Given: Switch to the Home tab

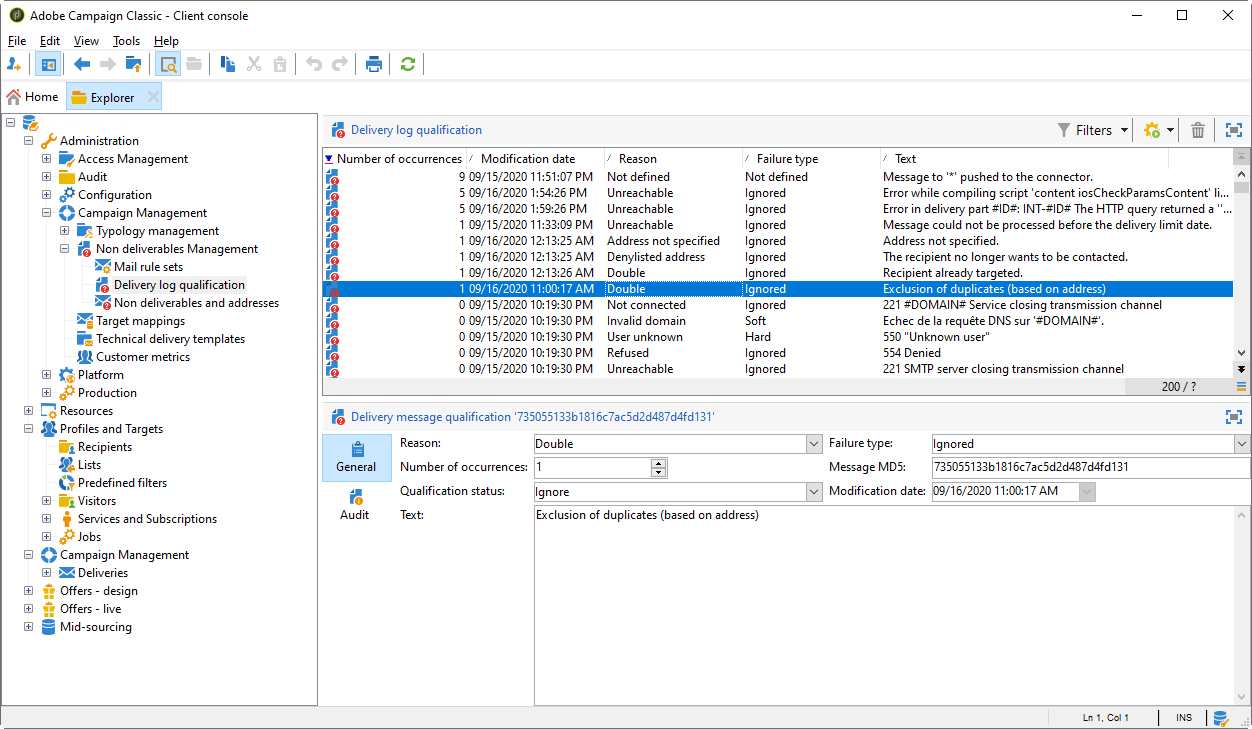Looking at the screenshot, I should (33, 97).
